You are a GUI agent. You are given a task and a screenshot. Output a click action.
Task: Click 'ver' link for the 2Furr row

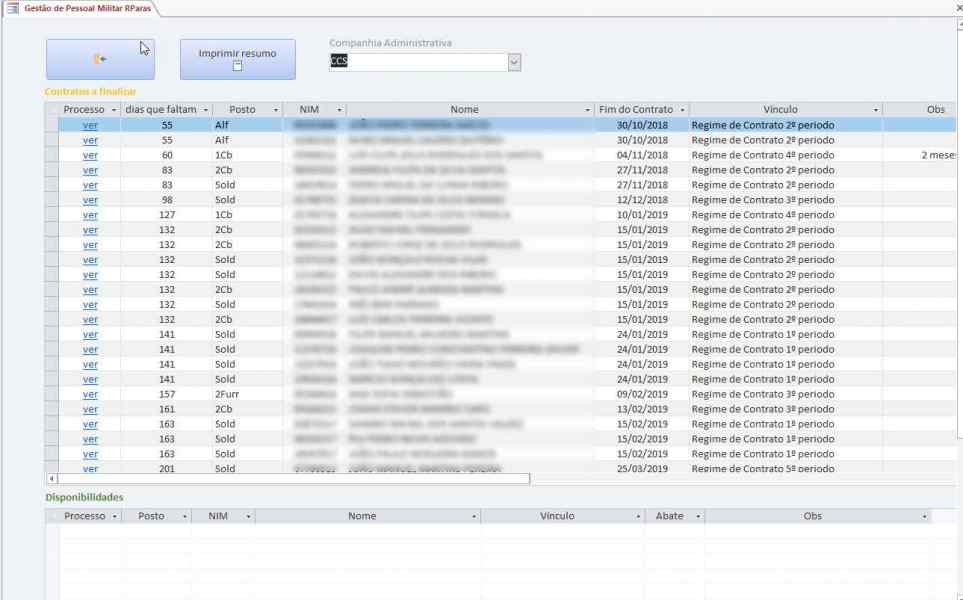coord(90,394)
